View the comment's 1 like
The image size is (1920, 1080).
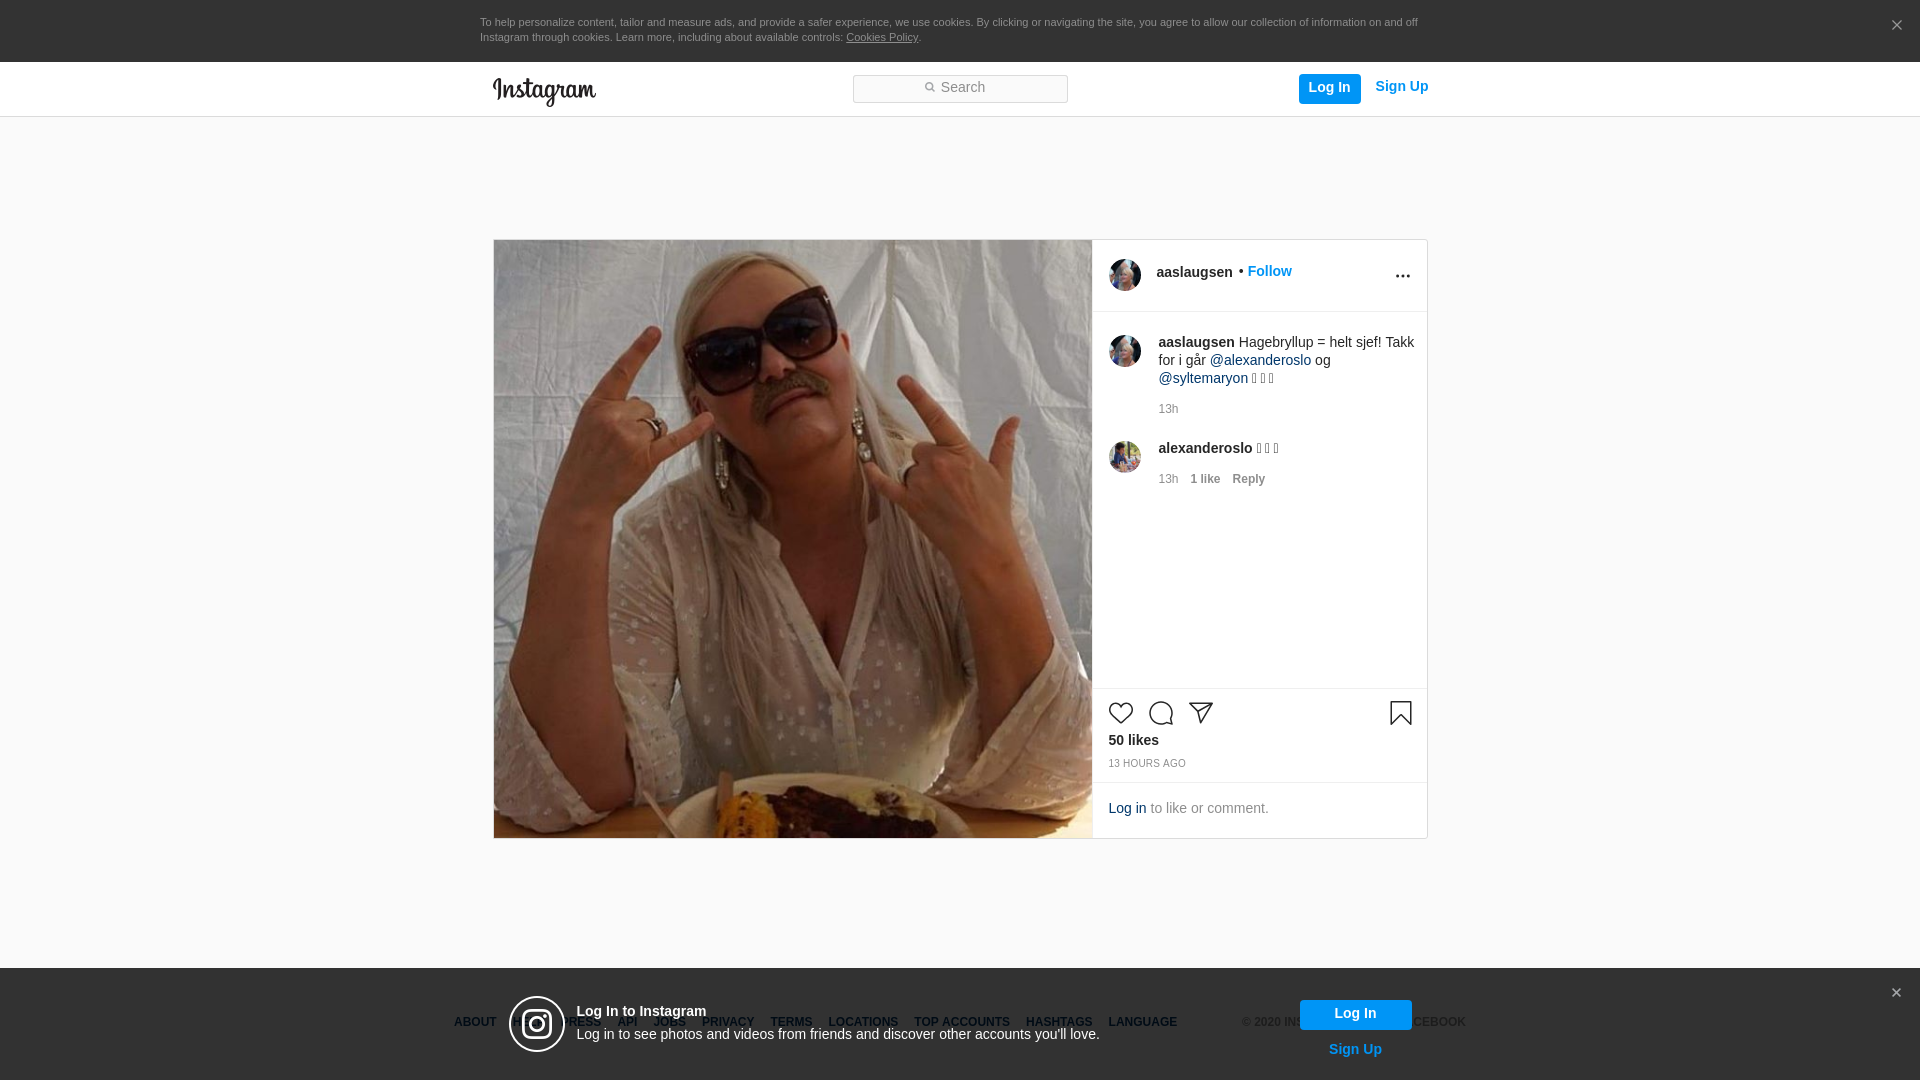point(1205,479)
